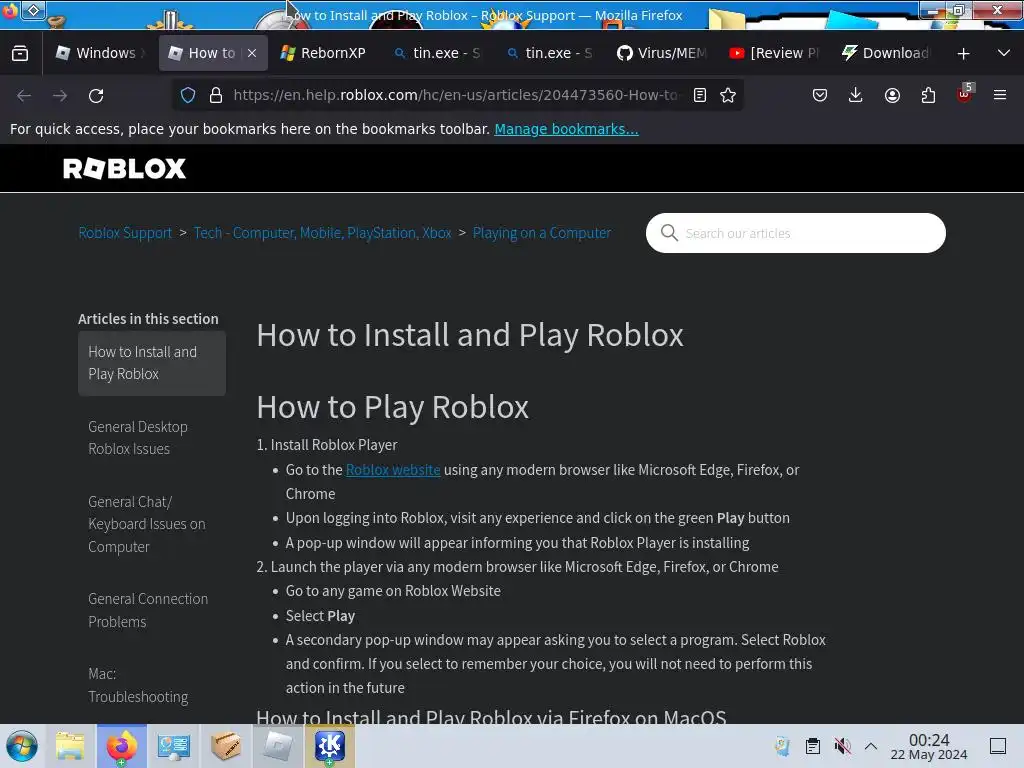Bookmark this page with star icon
The image size is (1024, 768).
point(728,95)
